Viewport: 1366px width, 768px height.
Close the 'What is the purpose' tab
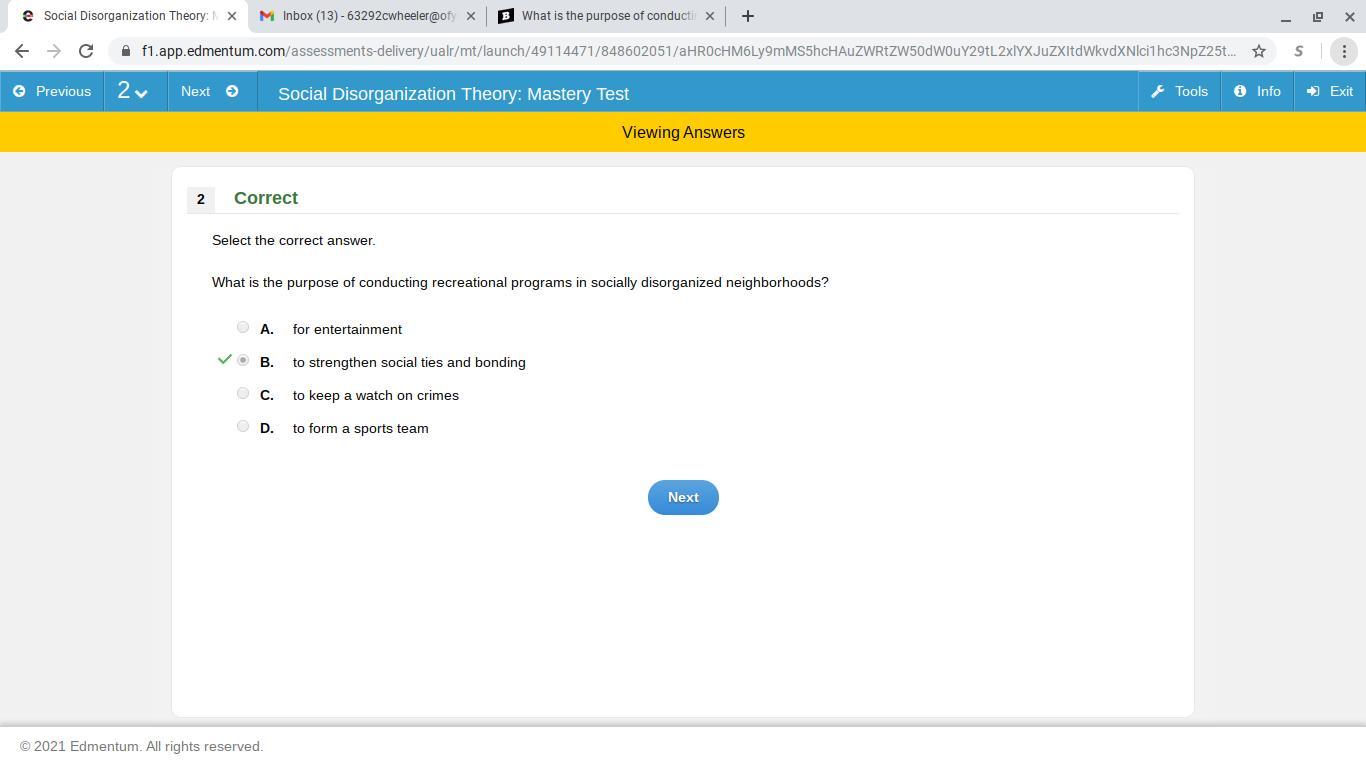point(710,16)
